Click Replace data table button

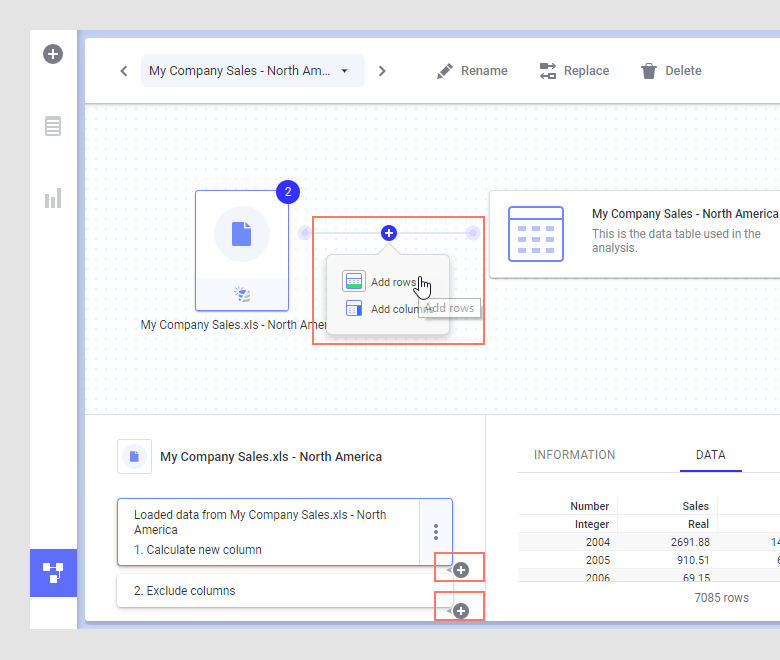[x=574, y=71]
